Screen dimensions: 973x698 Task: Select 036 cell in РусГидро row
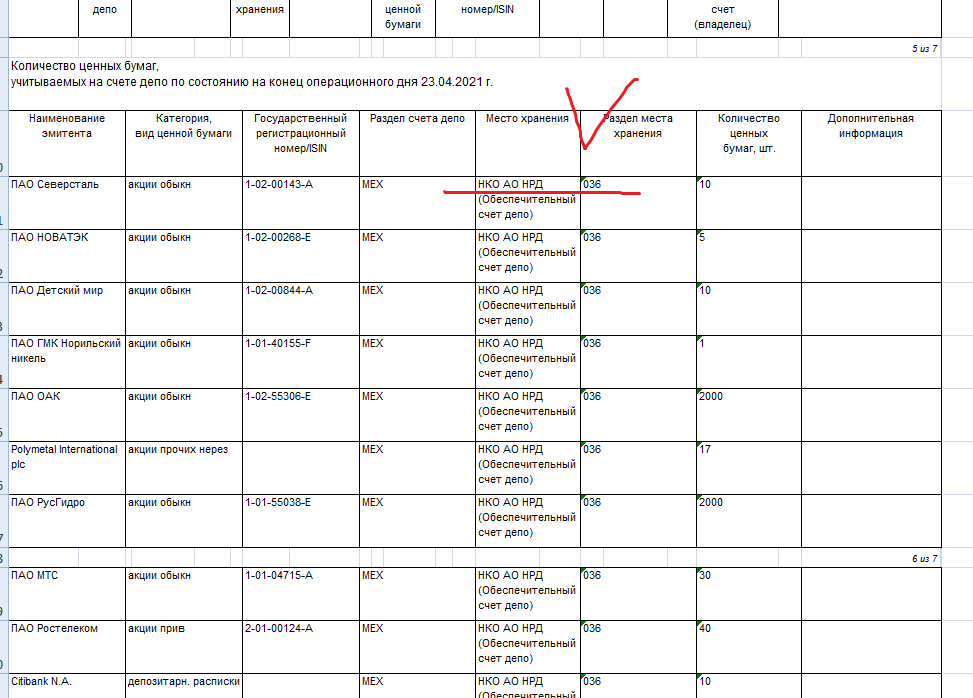639,521
